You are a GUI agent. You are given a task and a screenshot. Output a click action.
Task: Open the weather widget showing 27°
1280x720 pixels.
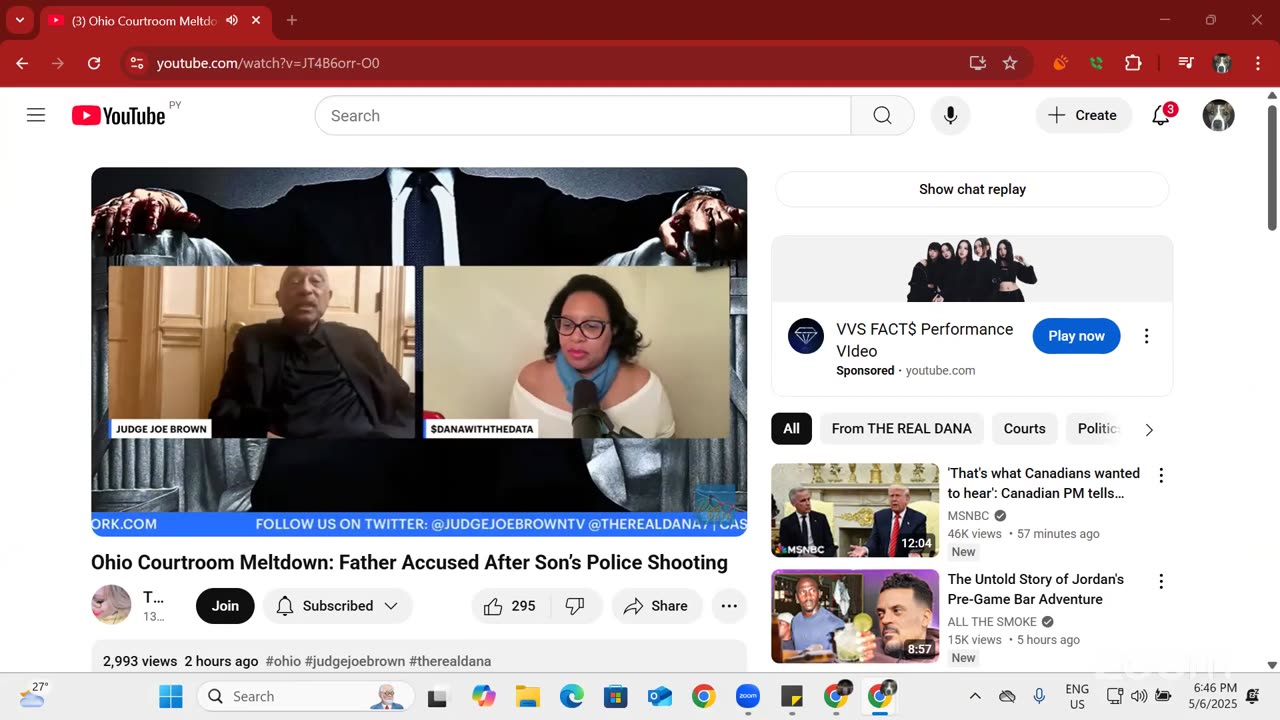point(34,696)
